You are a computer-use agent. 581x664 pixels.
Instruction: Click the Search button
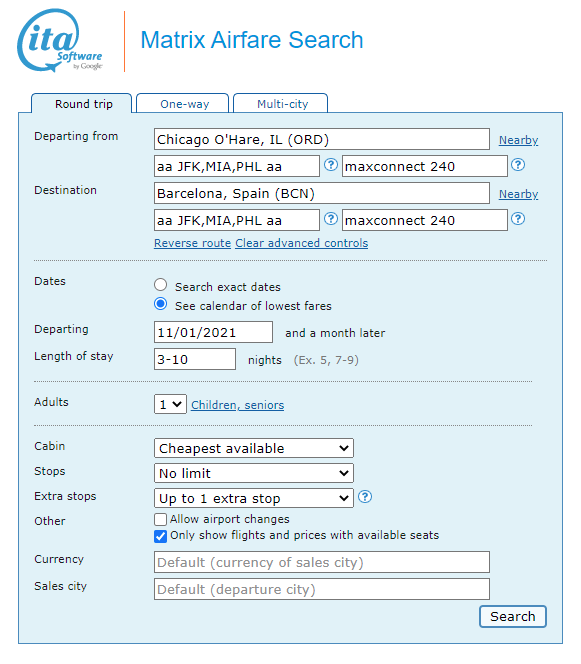513,616
